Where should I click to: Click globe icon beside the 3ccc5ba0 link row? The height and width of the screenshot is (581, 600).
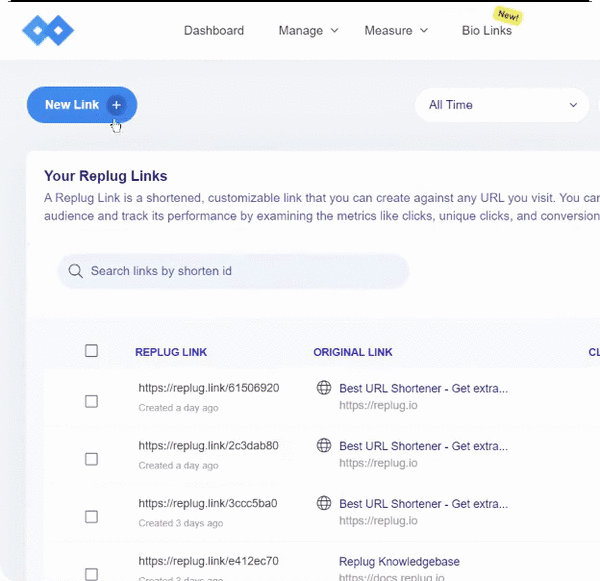[324, 503]
